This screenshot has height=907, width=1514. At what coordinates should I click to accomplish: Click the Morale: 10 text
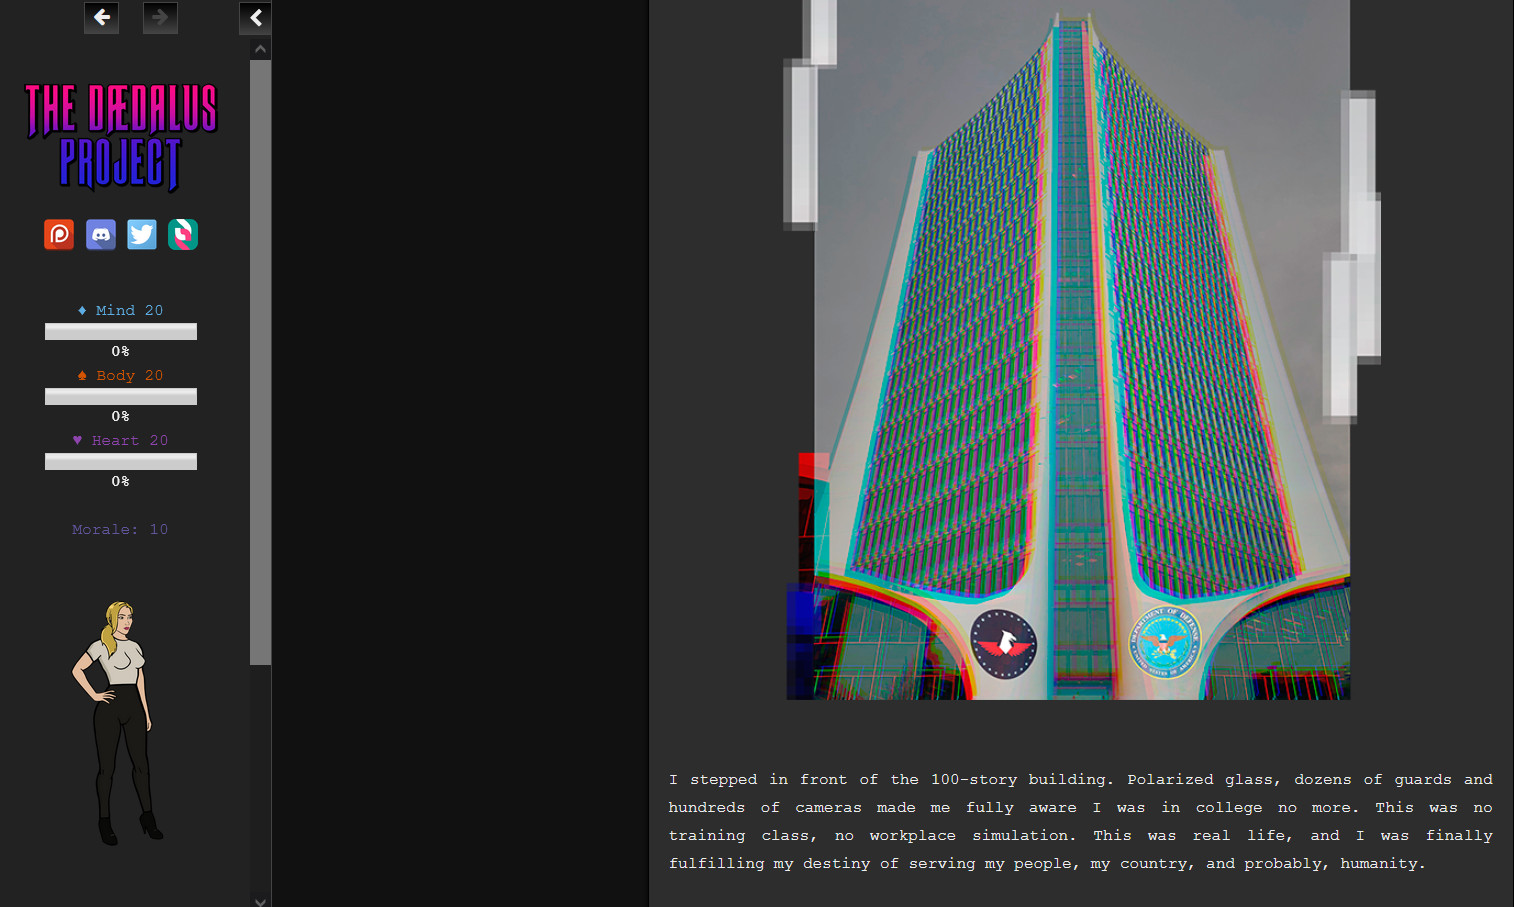(x=120, y=529)
